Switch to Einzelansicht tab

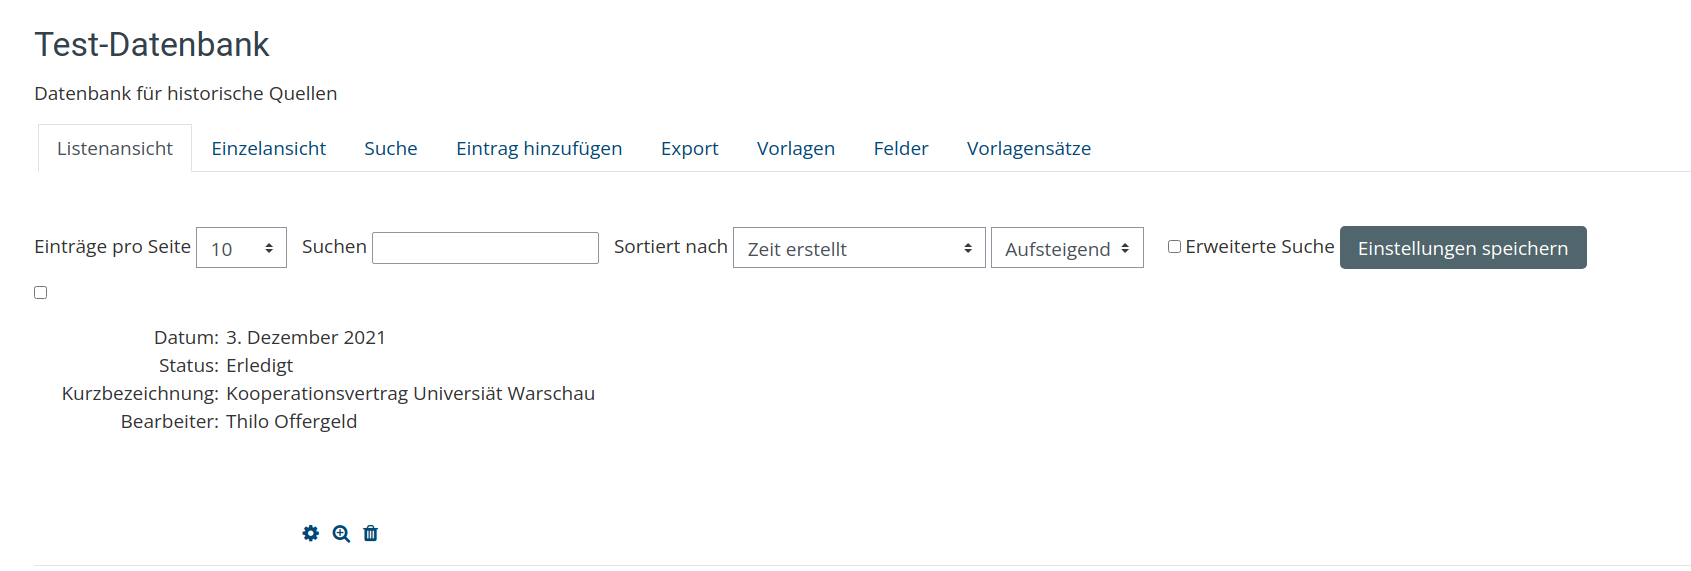coord(269,148)
